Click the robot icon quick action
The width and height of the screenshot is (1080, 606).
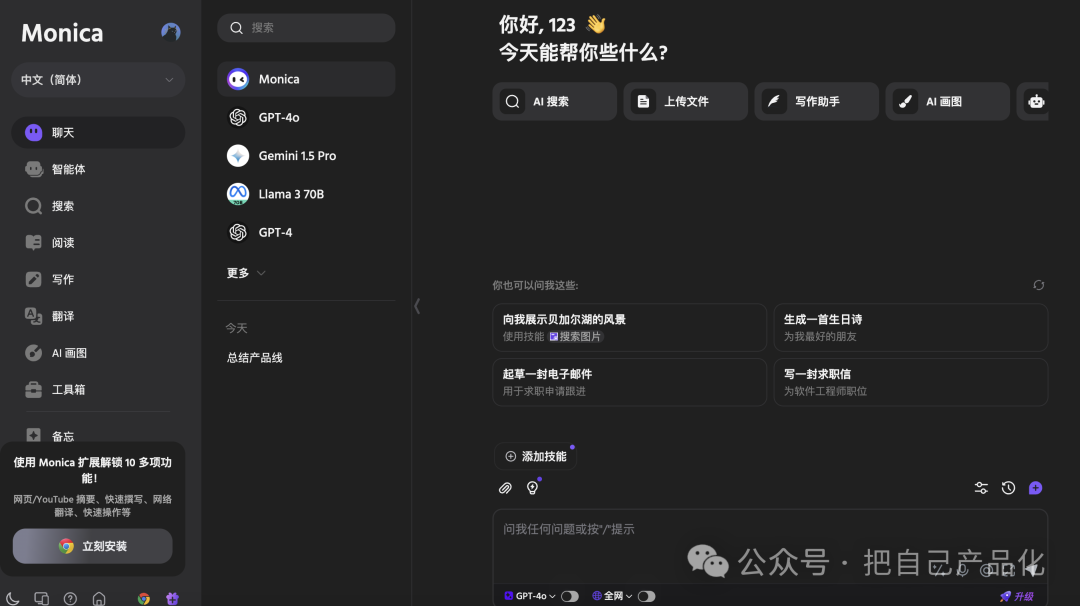[x=1035, y=101]
